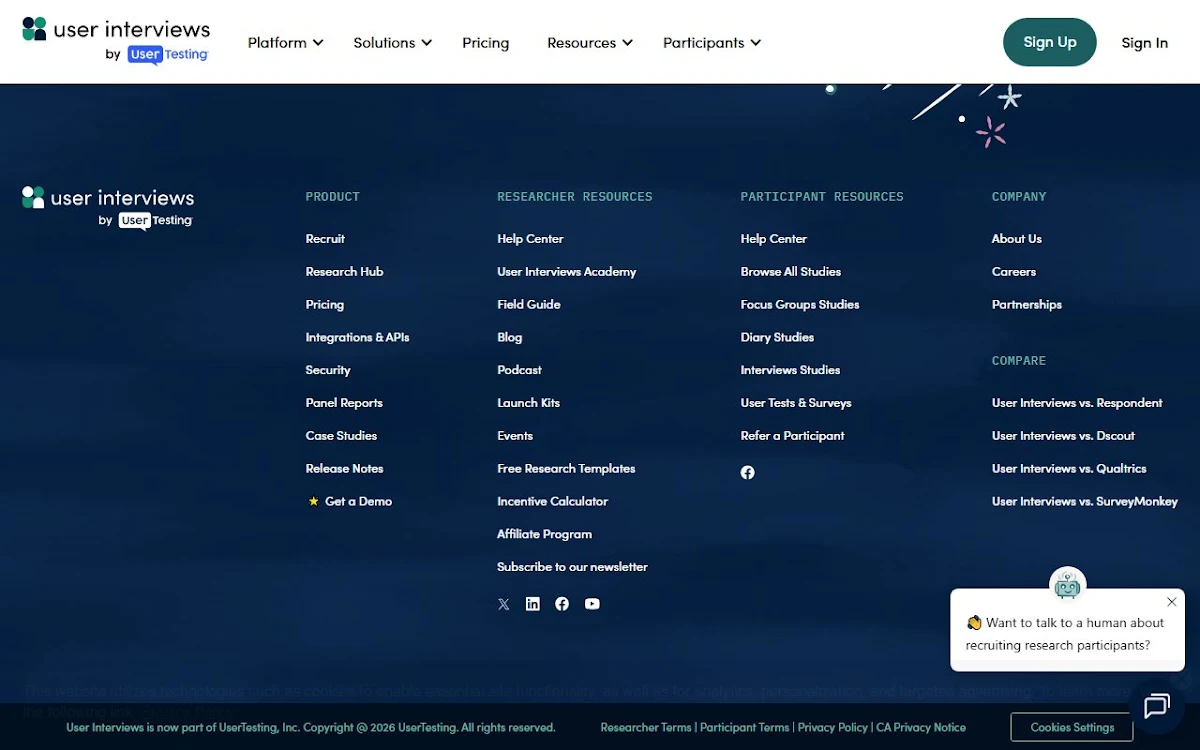This screenshot has height=750, width=1200.
Task: Open Panel Reports link
Action: [344, 403]
